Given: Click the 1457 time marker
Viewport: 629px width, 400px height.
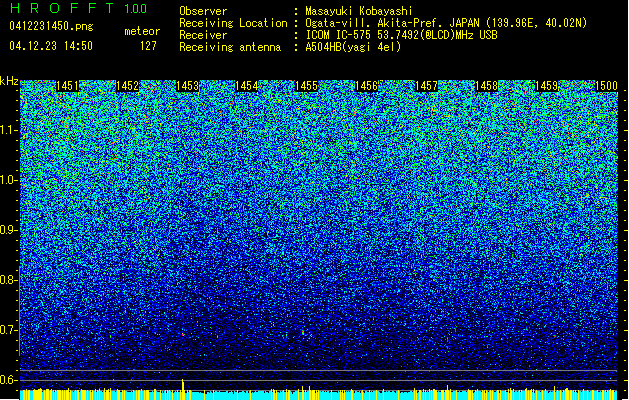Looking at the screenshot, I should pyautogui.click(x=426, y=86).
